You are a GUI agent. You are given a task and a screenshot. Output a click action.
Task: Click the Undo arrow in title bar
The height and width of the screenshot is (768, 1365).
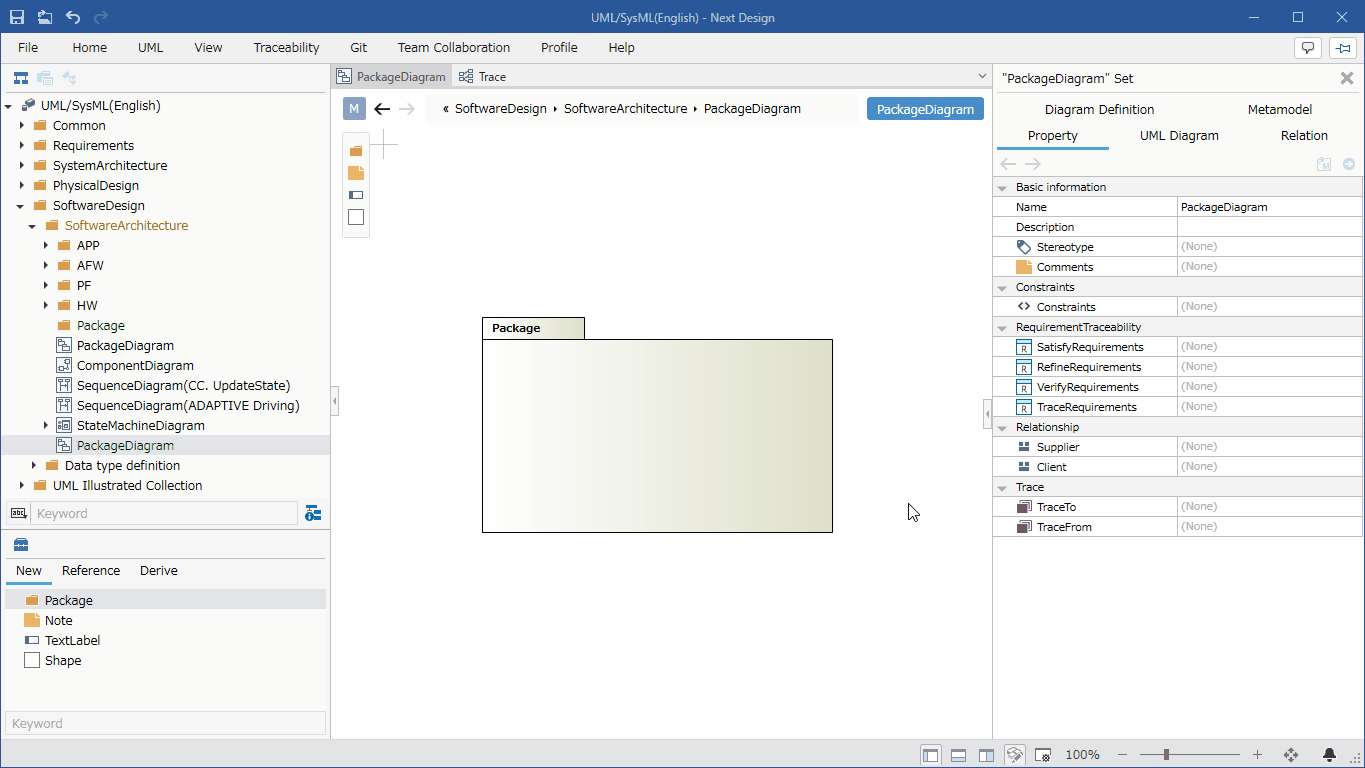(x=73, y=17)
